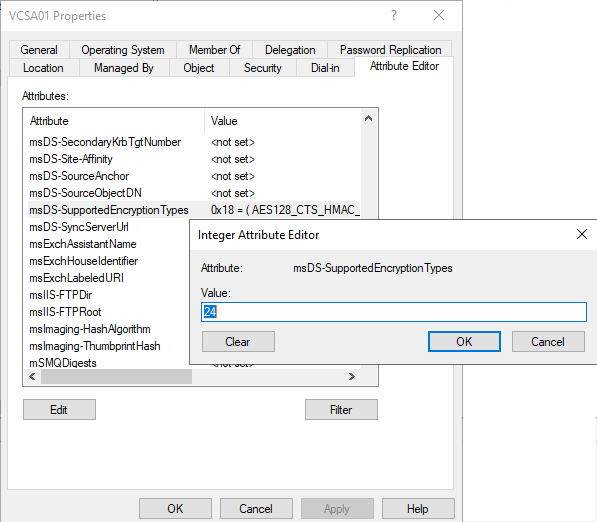Switch to the General tab
Image resolution: width=597 pixels, height=522 pixels.
point(39,50)
